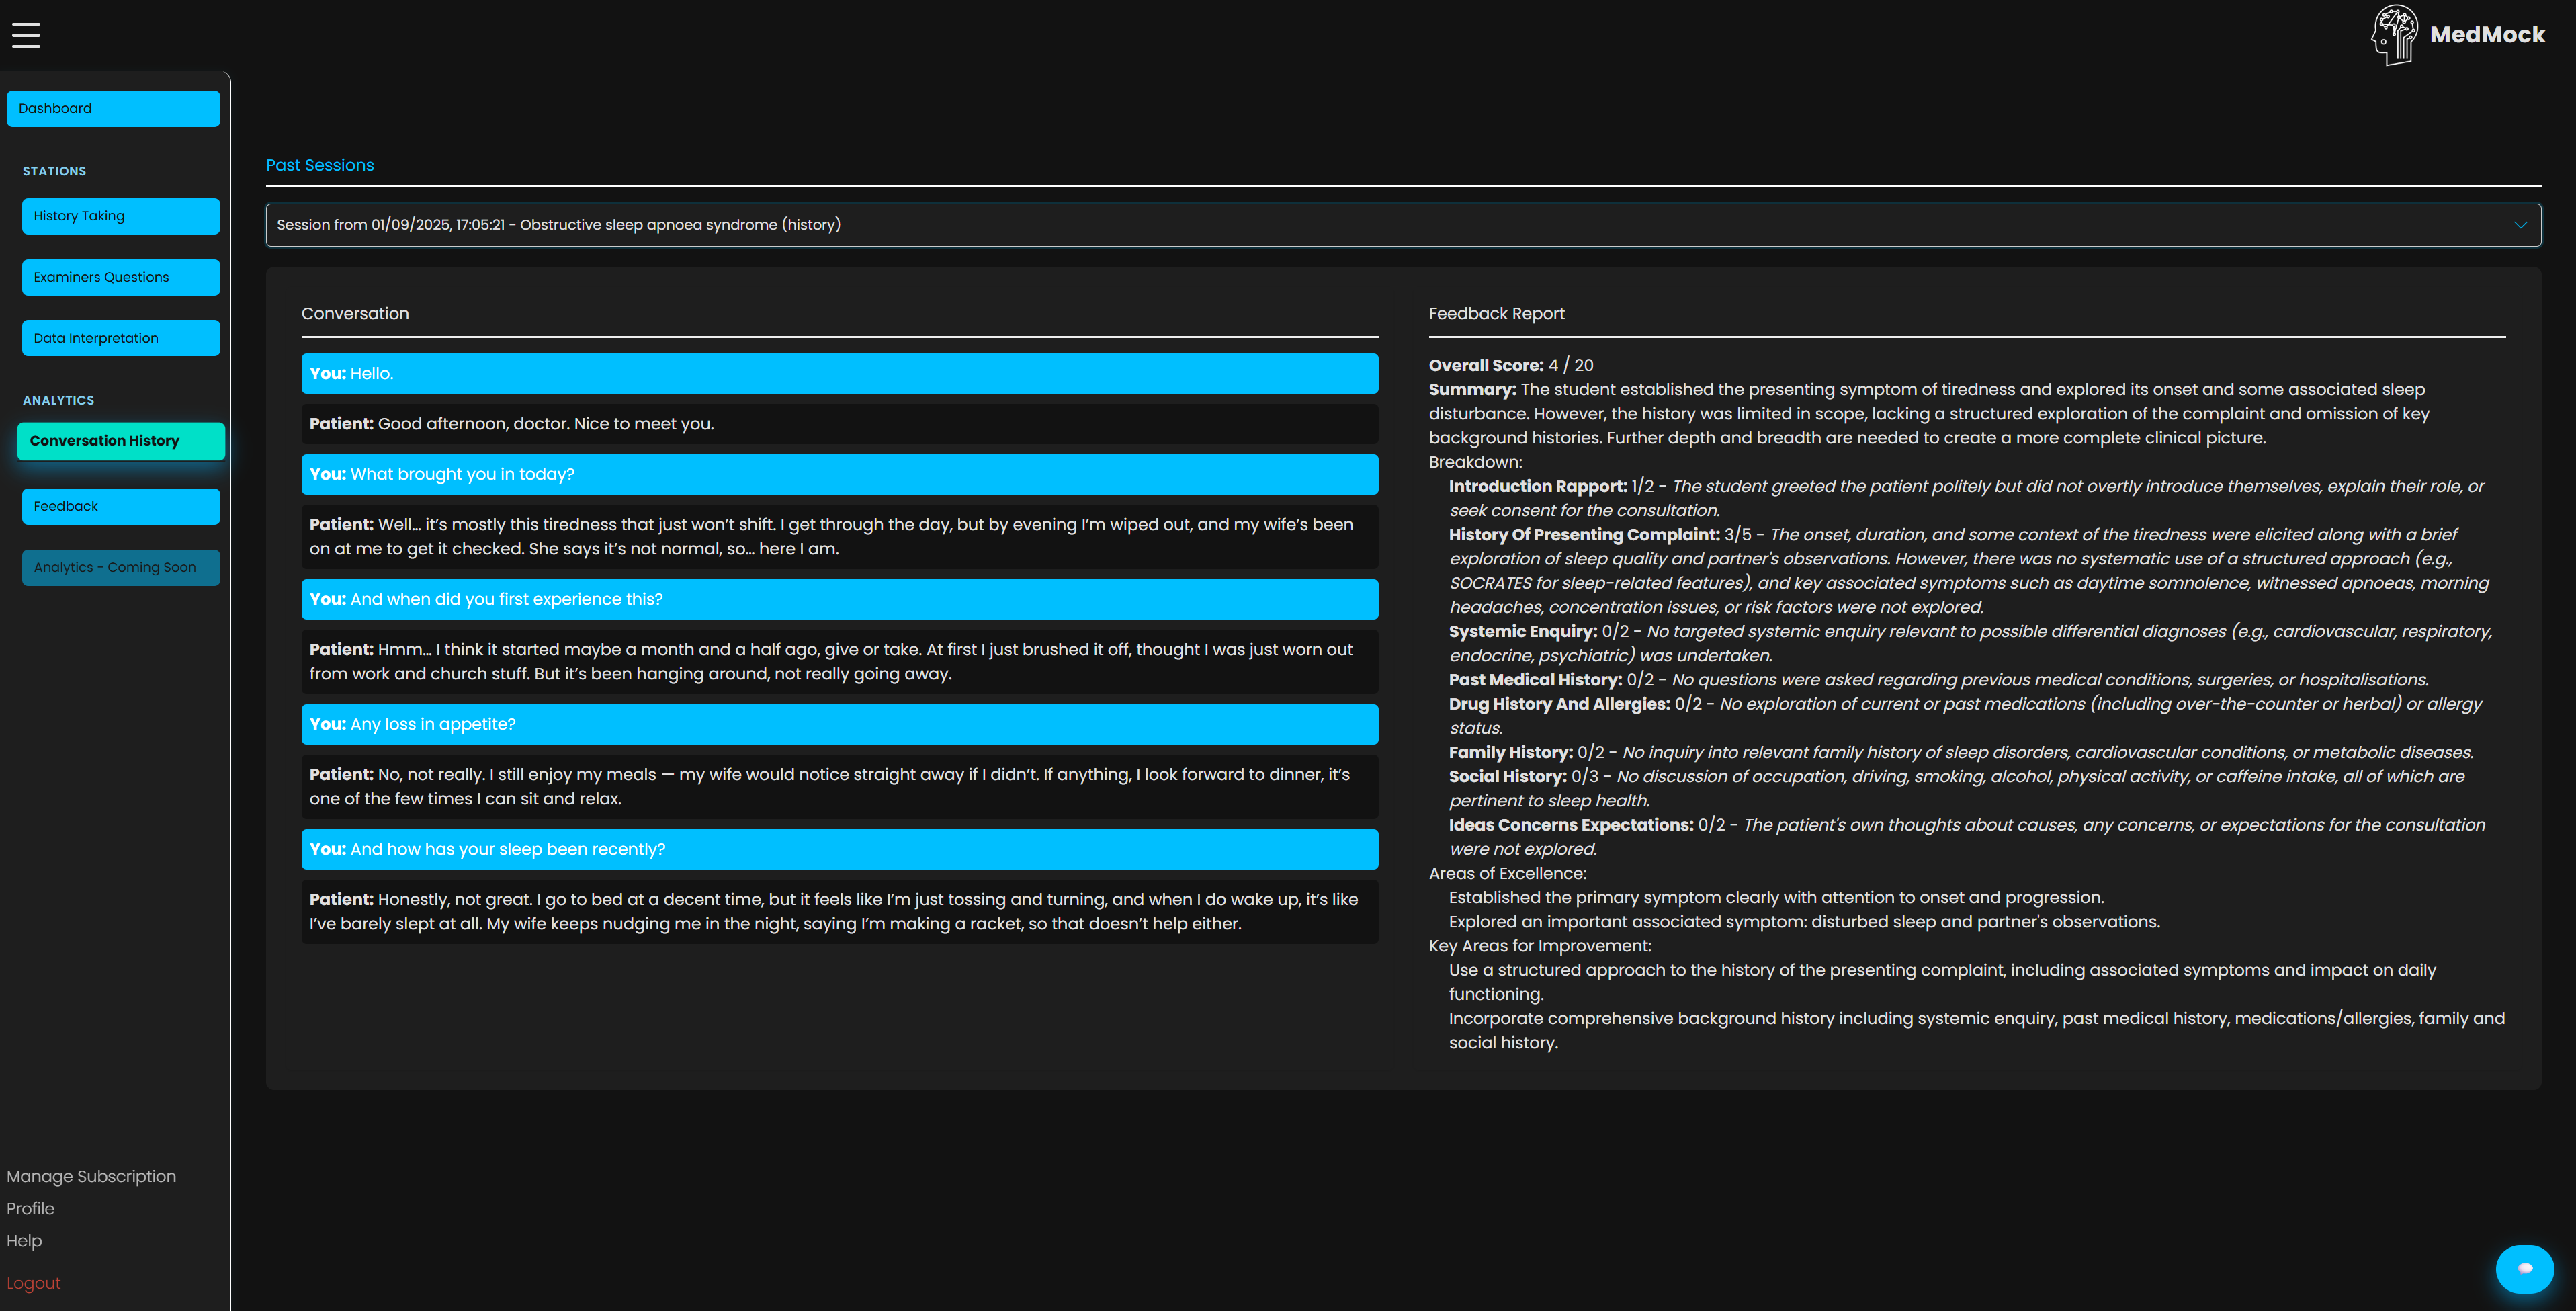Open the chat bubble icon
Image resolution: width=2576 pixels, height=1311 pixels.
[2524, 1268]
